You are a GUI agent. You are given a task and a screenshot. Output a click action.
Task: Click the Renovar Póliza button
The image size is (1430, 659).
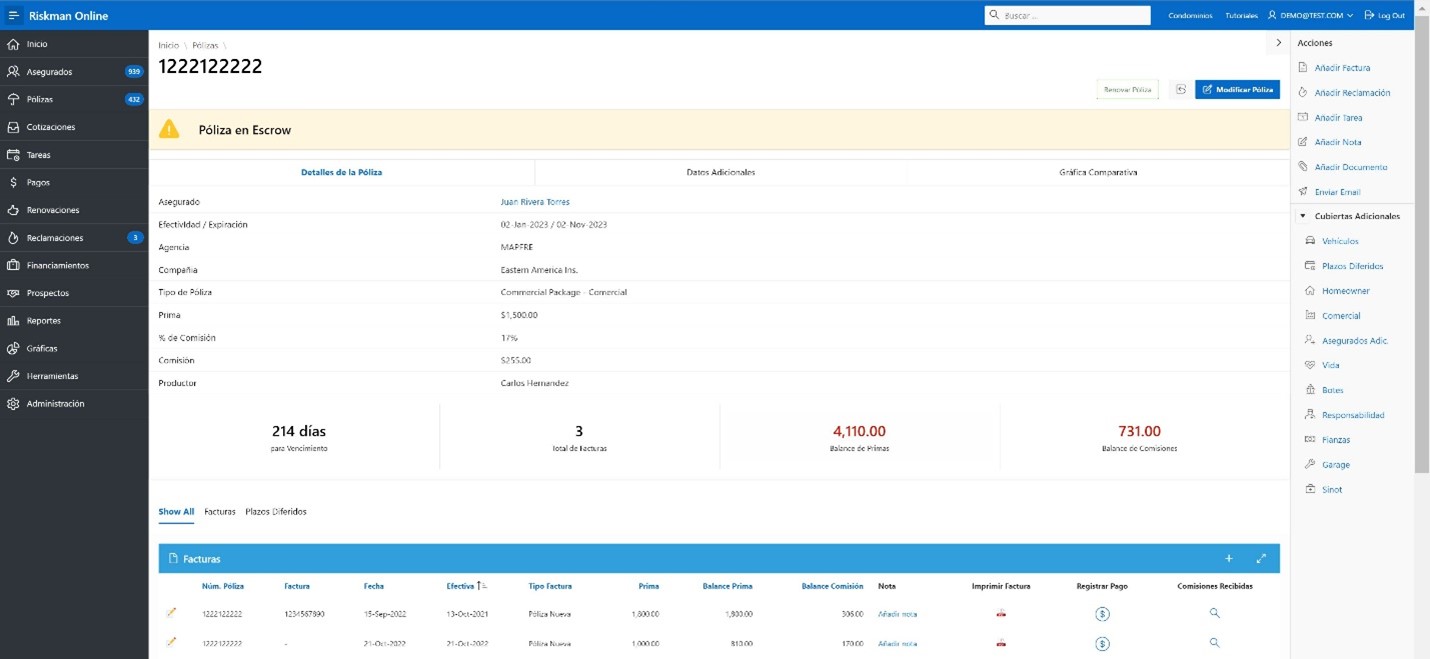point(1127,89)
